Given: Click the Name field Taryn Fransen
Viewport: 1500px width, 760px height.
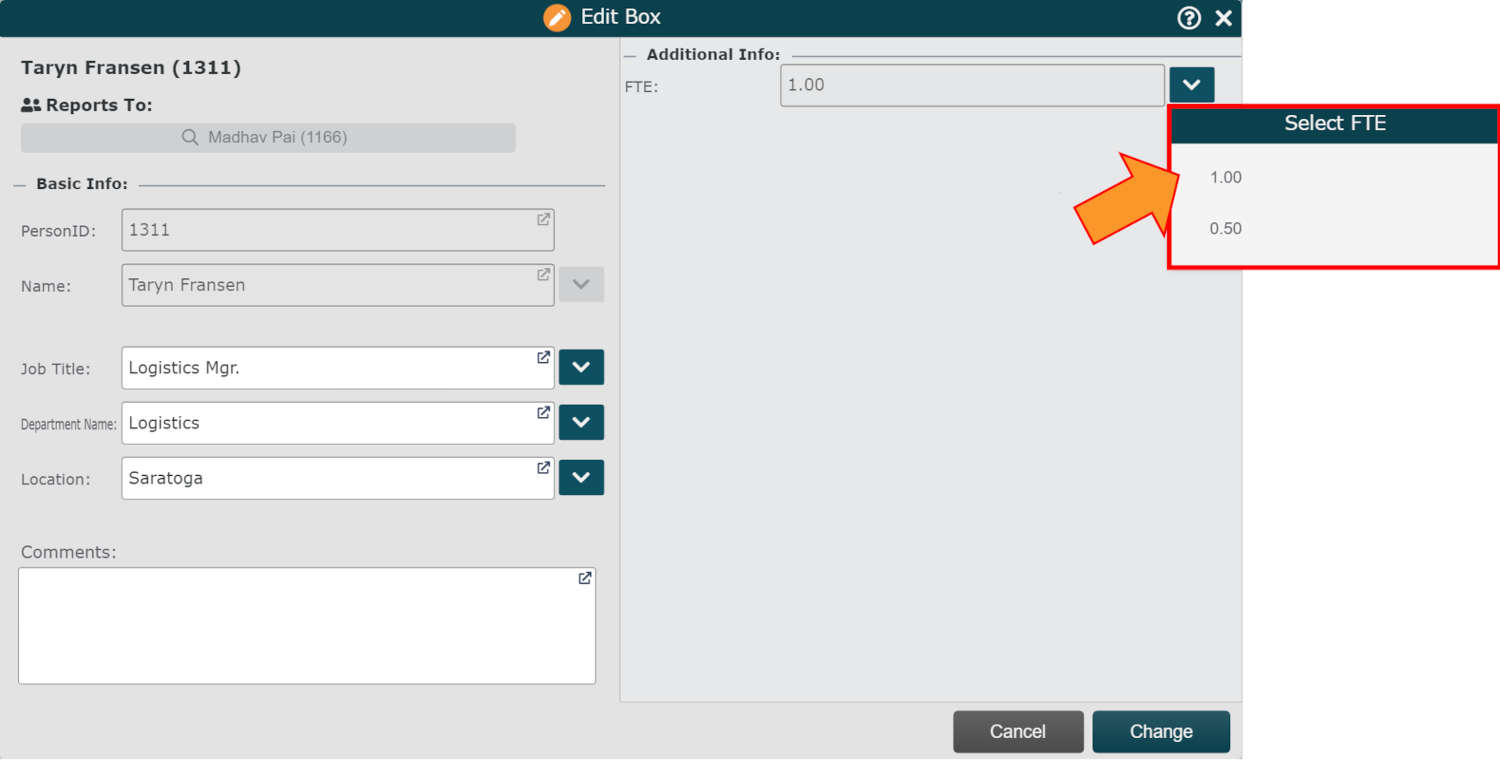Looking at the screenshot, I should 338,285.
